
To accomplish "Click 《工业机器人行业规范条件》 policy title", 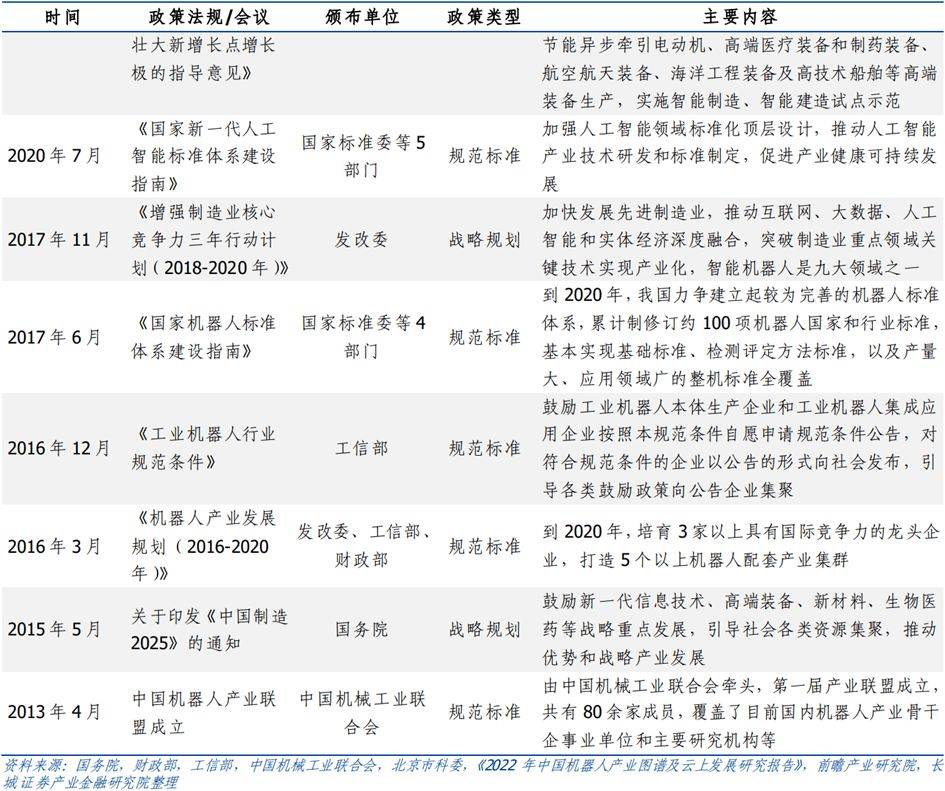I will tap(204, 448).
